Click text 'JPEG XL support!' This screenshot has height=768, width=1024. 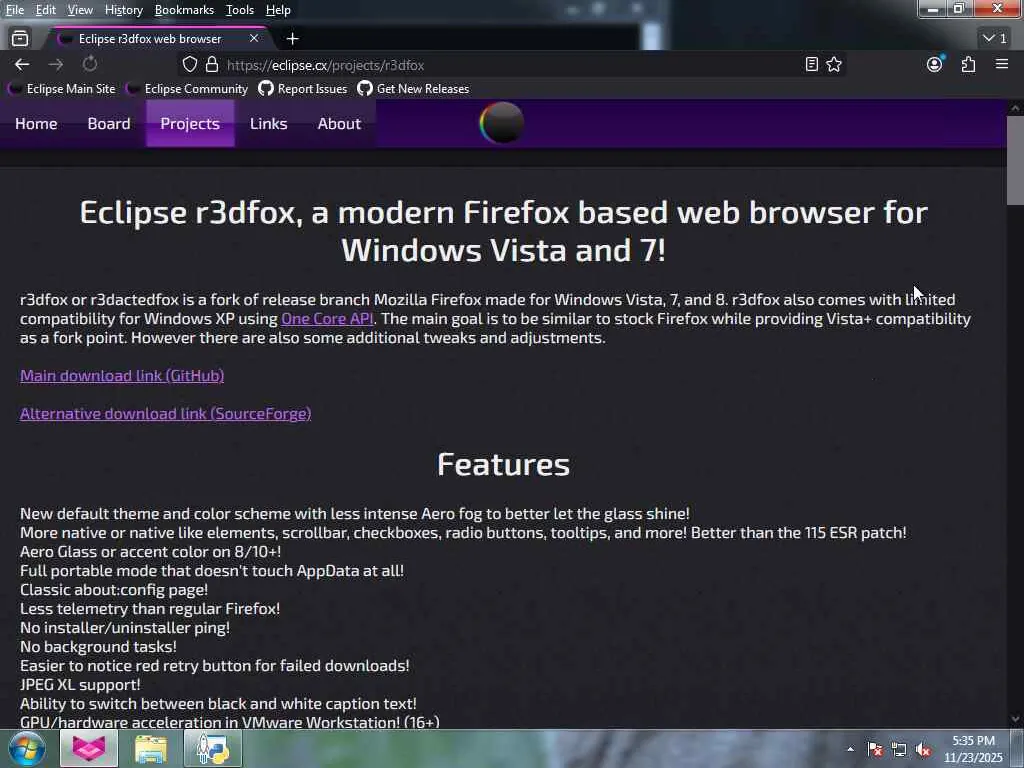[x=80, y=684]
